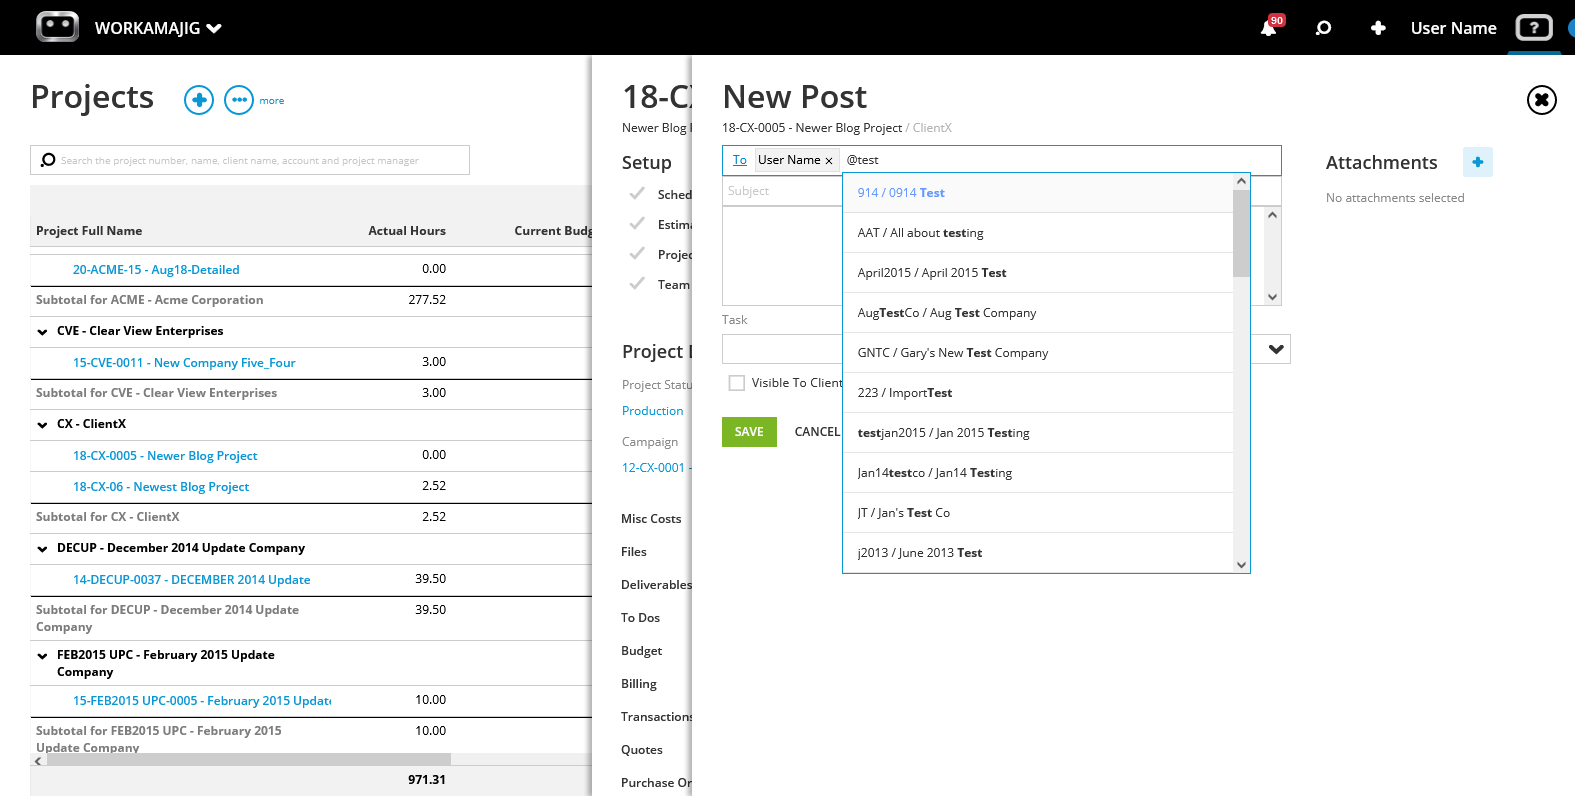Open project 18-CX-06 - Newest Blog Project

(x=161, y=487)
